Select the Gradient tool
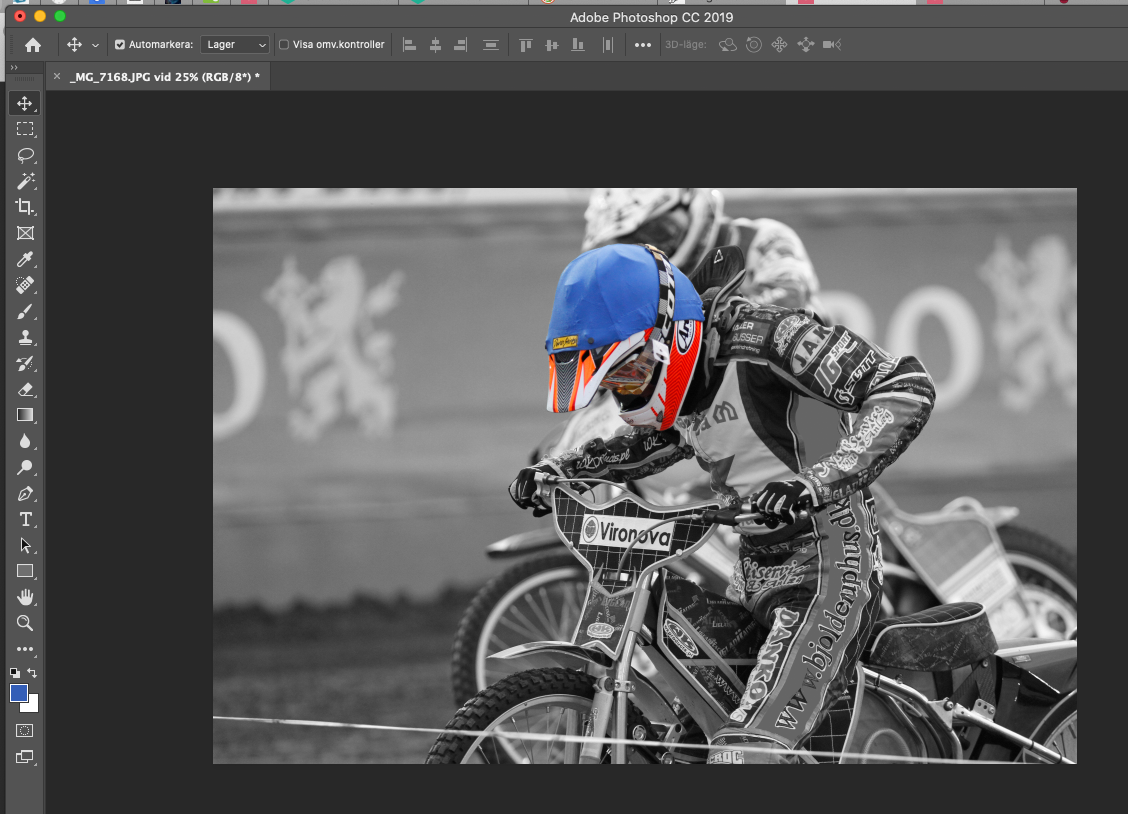Viewport: 1128px width, 814px height. 25,415
